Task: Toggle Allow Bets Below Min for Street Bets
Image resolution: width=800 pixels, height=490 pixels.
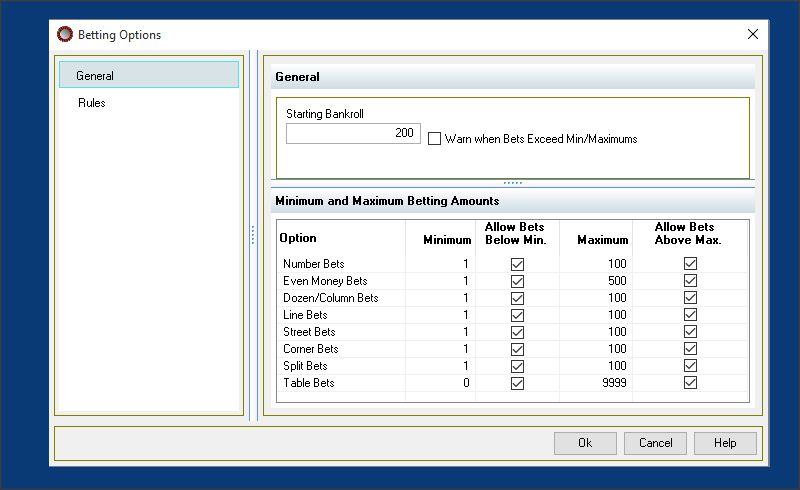Action: tap(517, 332)
